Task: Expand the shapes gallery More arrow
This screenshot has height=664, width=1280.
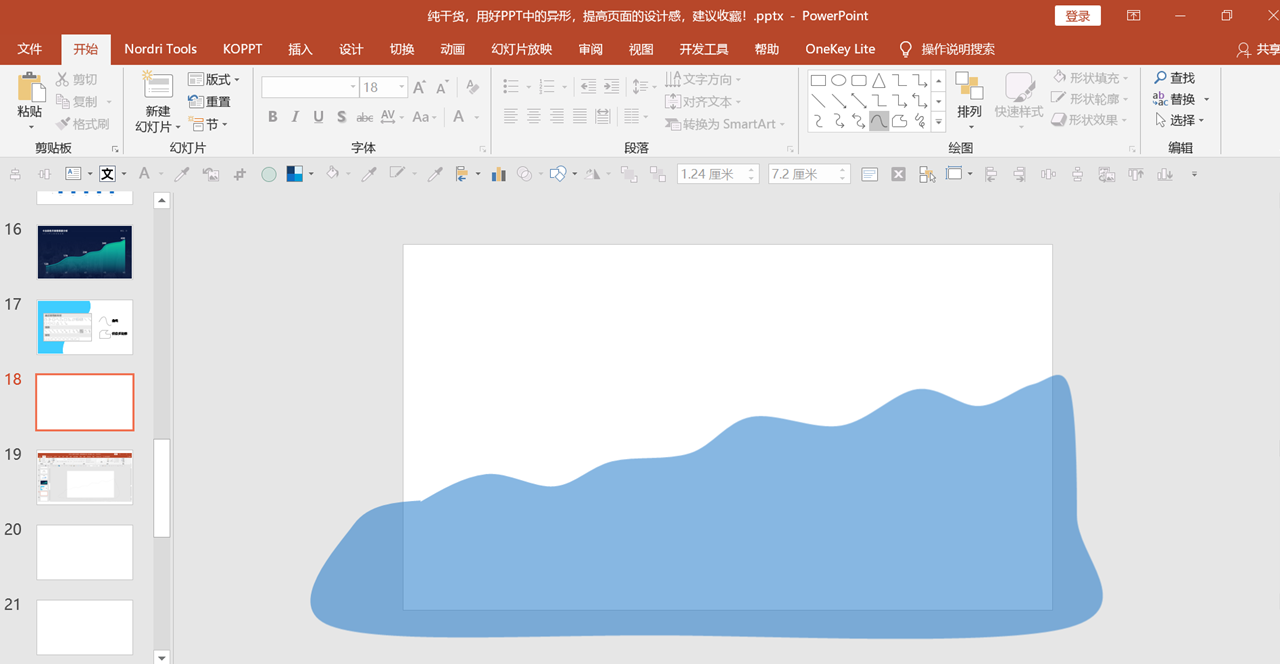Action: [938, 122]
